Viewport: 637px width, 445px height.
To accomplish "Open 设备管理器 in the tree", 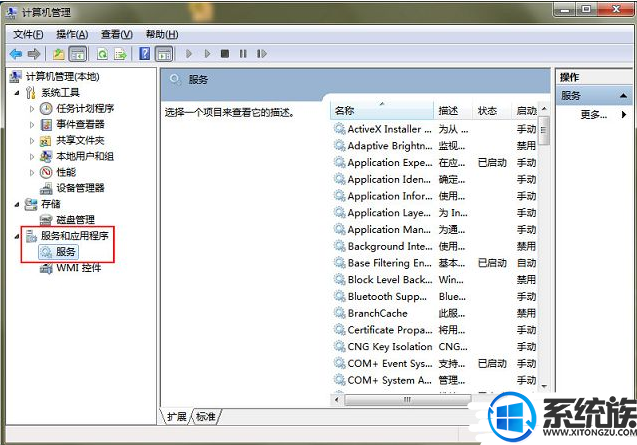I will 80,188.
